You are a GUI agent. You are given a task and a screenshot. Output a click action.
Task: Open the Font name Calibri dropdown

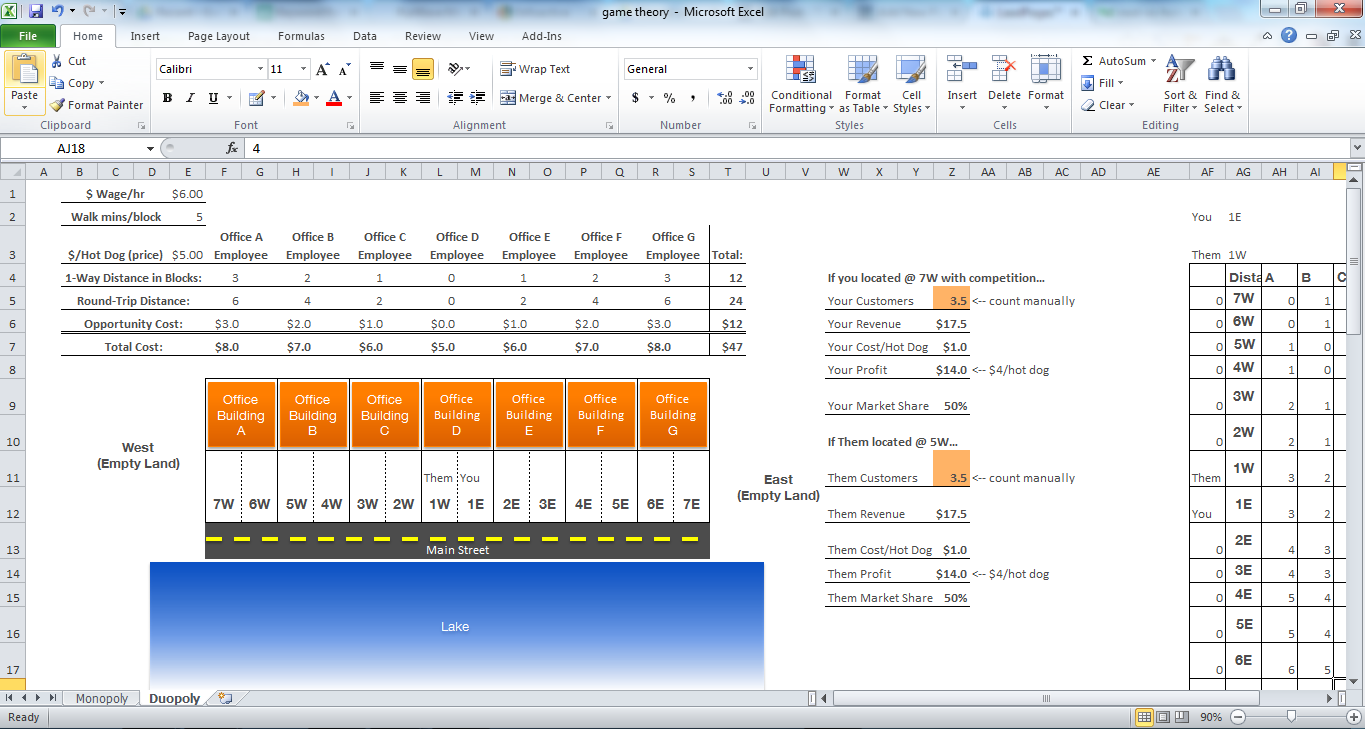260,69
